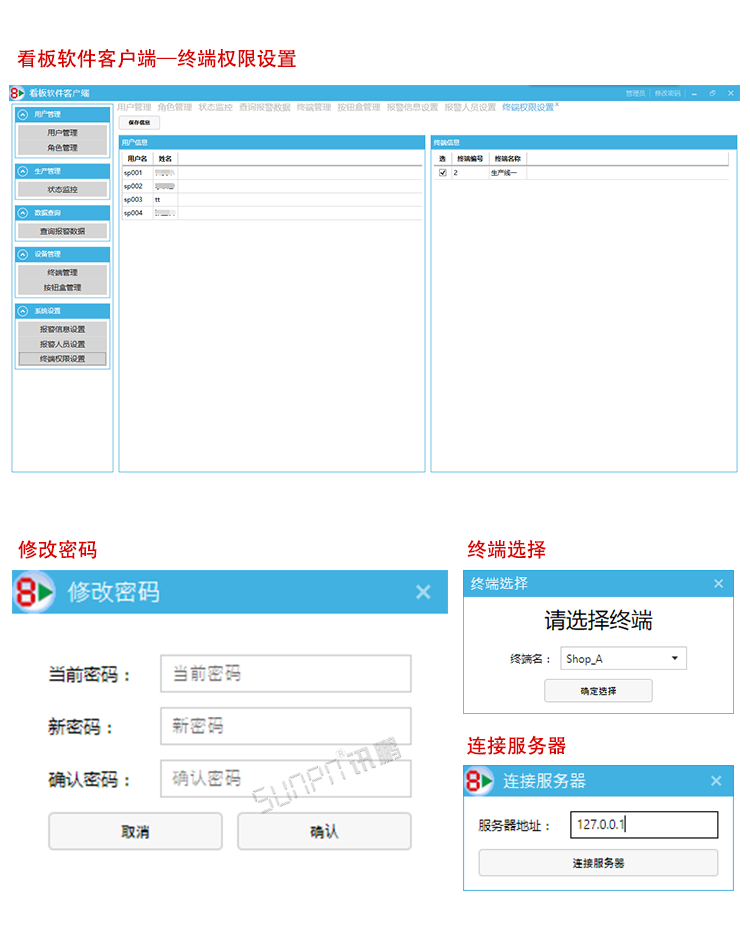Select user row sp002
Viewport: 750px width, 950px height.
[271, 187]
